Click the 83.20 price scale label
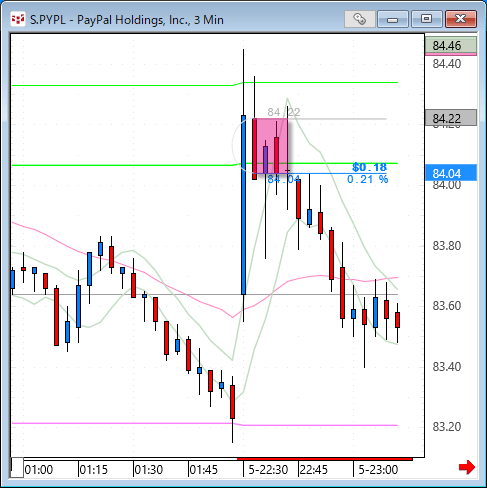This screenshot has height=488, width=487. [447, 427]
